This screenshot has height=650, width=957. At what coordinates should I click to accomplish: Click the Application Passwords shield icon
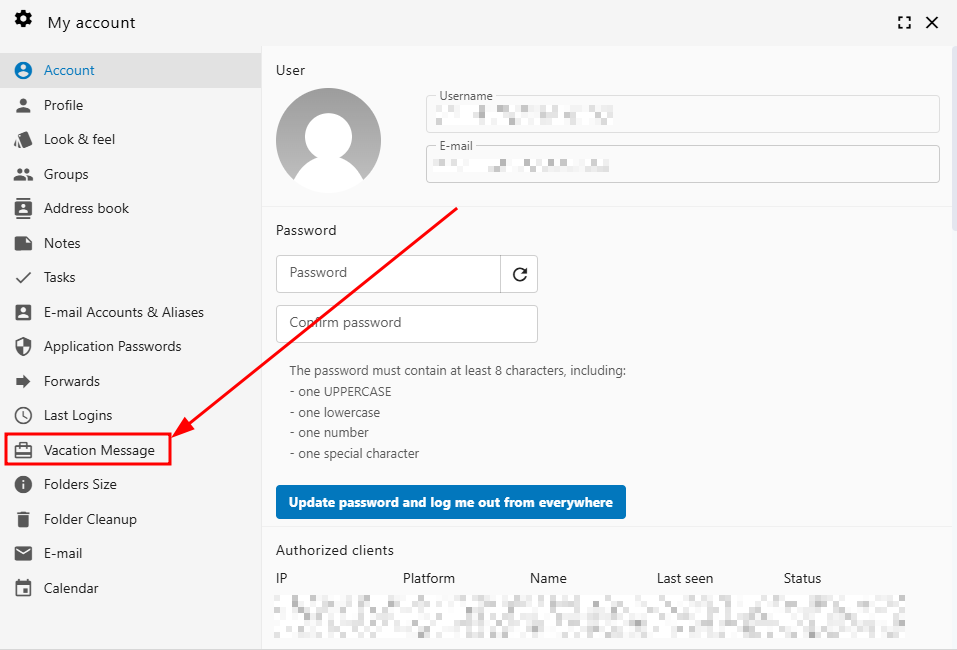23,347
